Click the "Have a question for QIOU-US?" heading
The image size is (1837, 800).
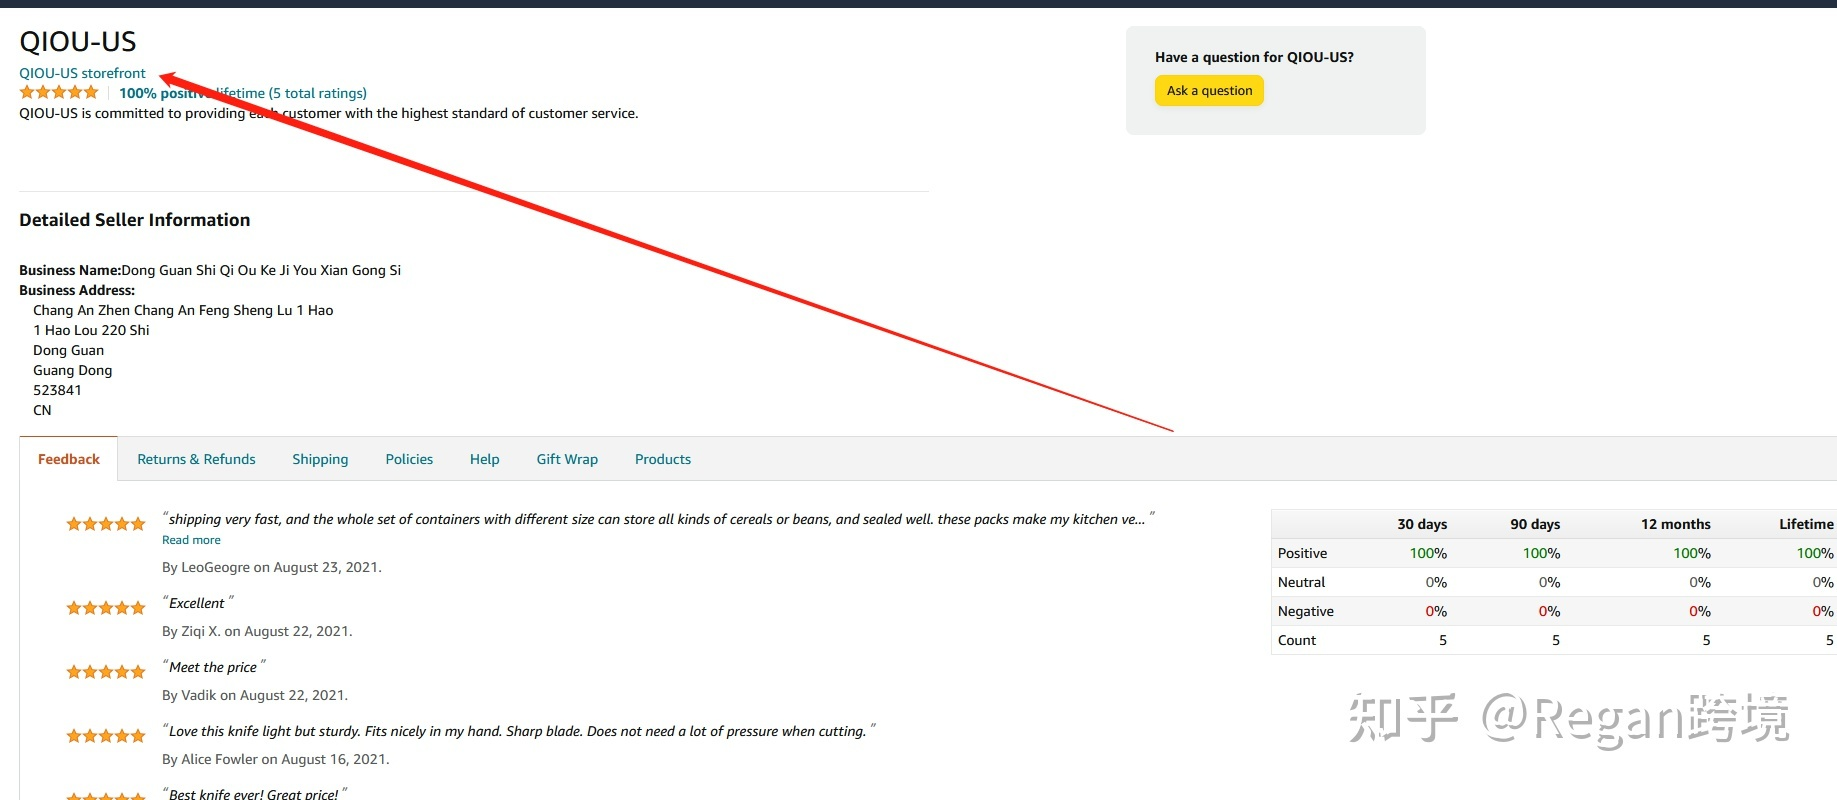coord(1254,57)
